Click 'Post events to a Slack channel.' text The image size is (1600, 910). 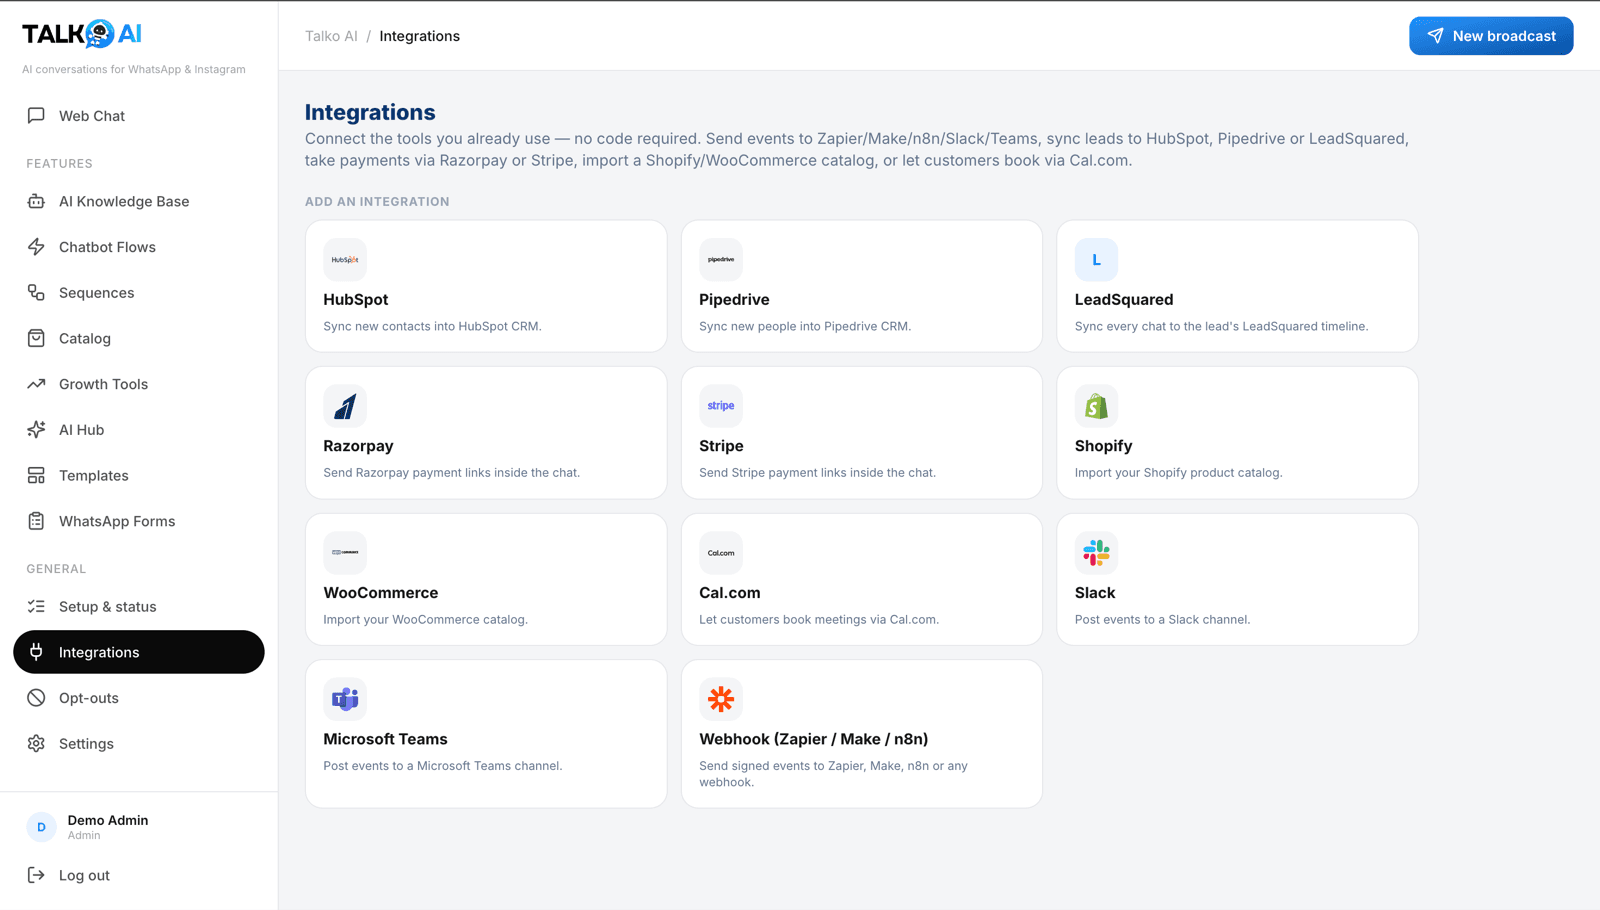tap(1162, 619)
